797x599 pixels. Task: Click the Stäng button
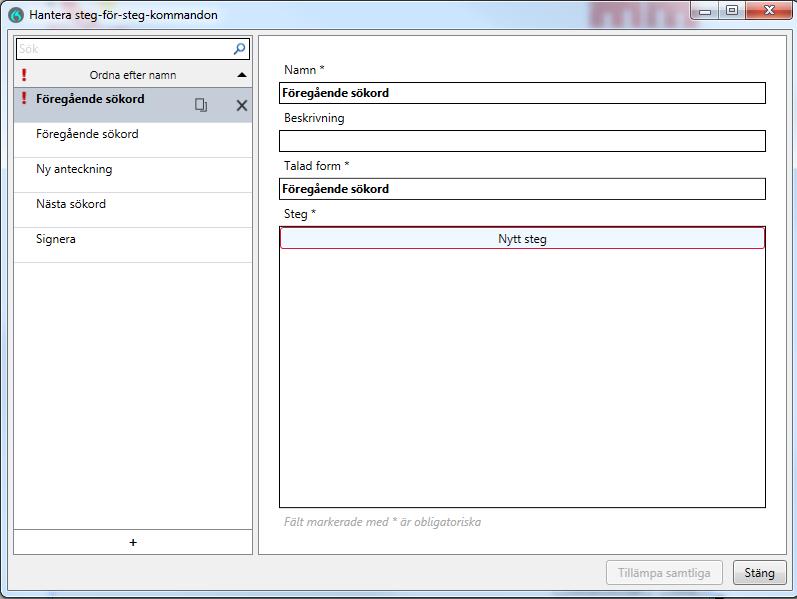point(759,573)
